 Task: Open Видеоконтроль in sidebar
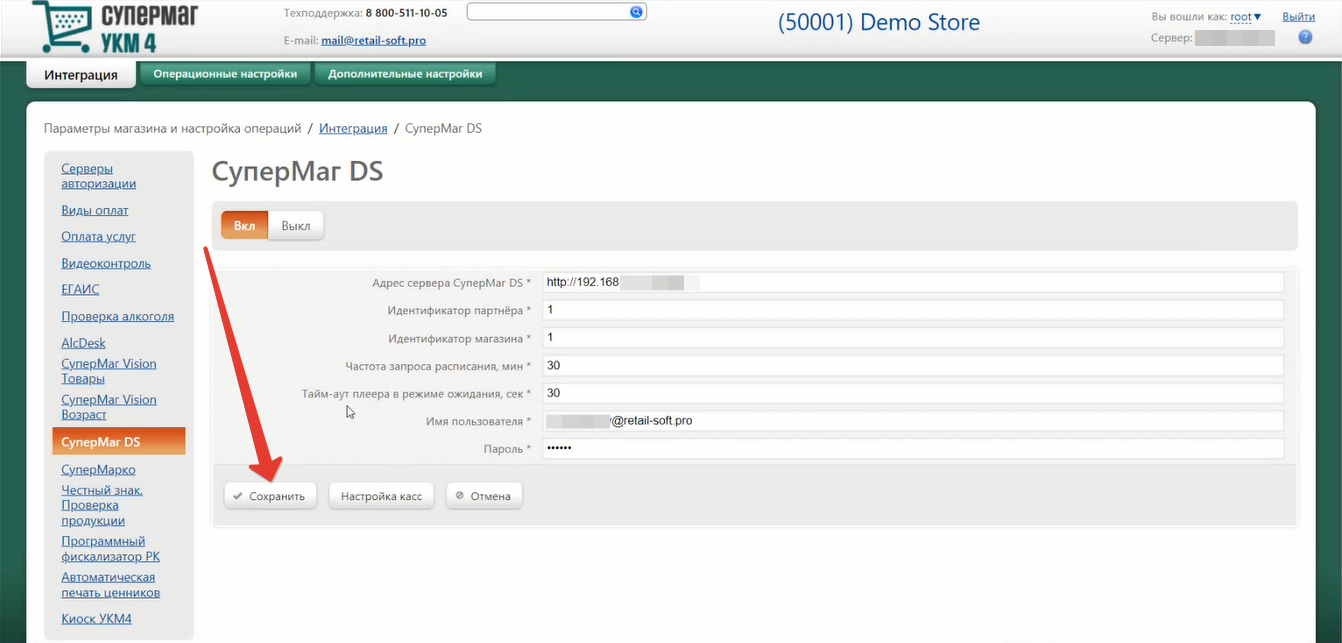(x=106, y=264)
